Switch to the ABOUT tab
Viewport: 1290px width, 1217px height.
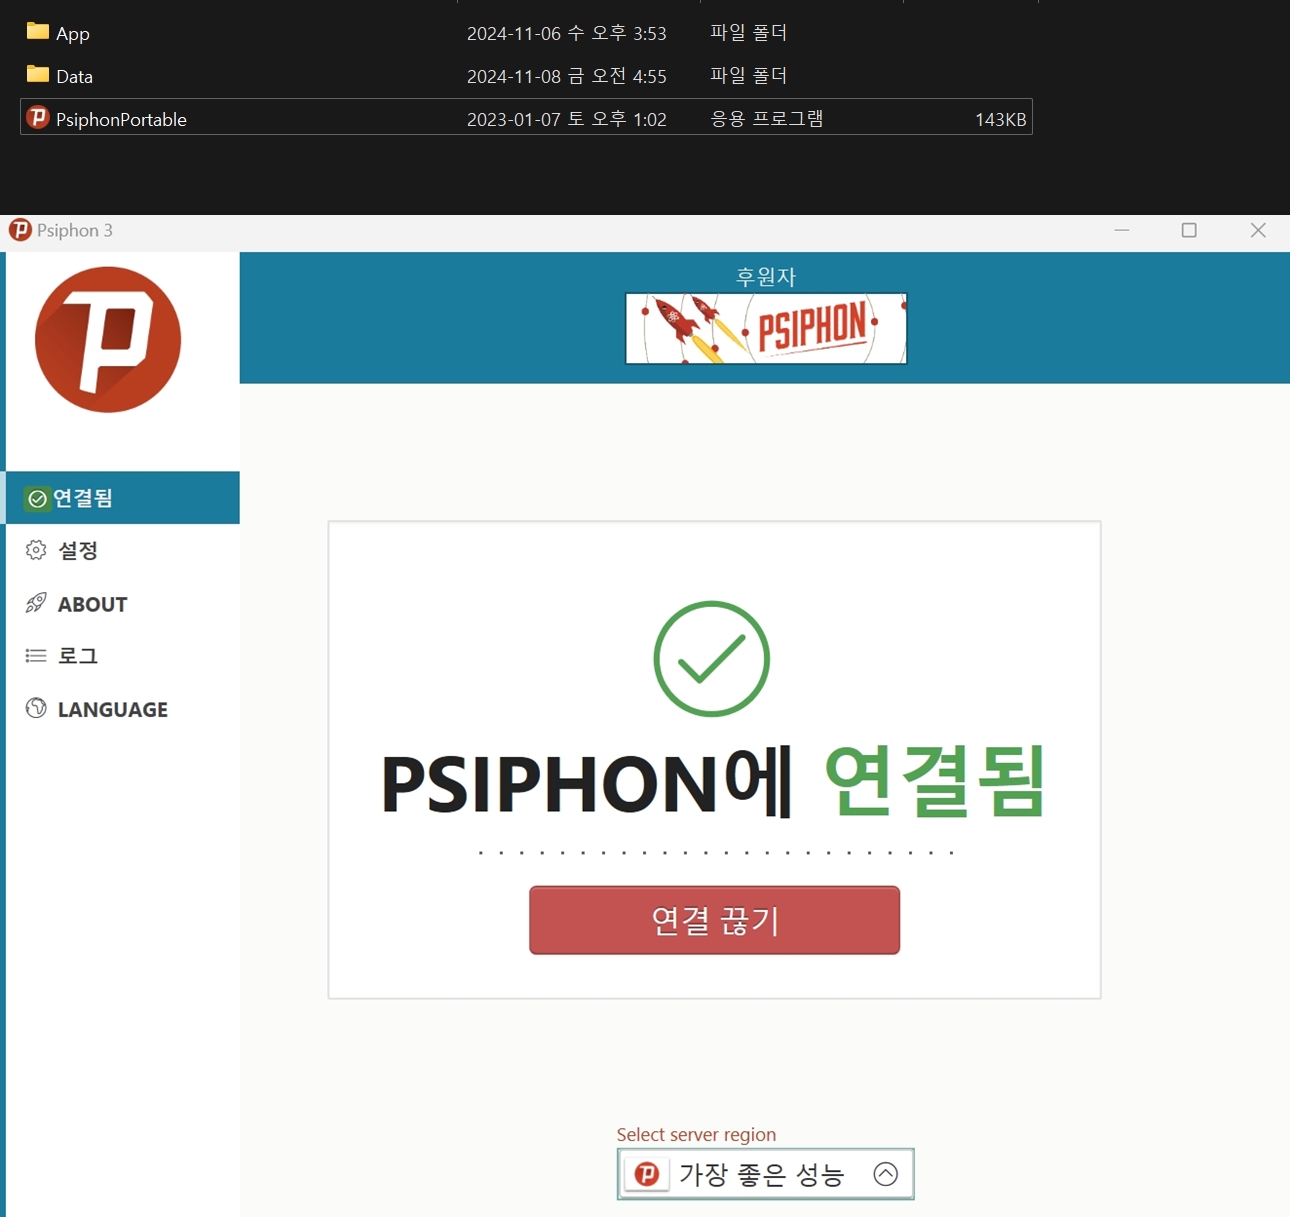(122, 604)
